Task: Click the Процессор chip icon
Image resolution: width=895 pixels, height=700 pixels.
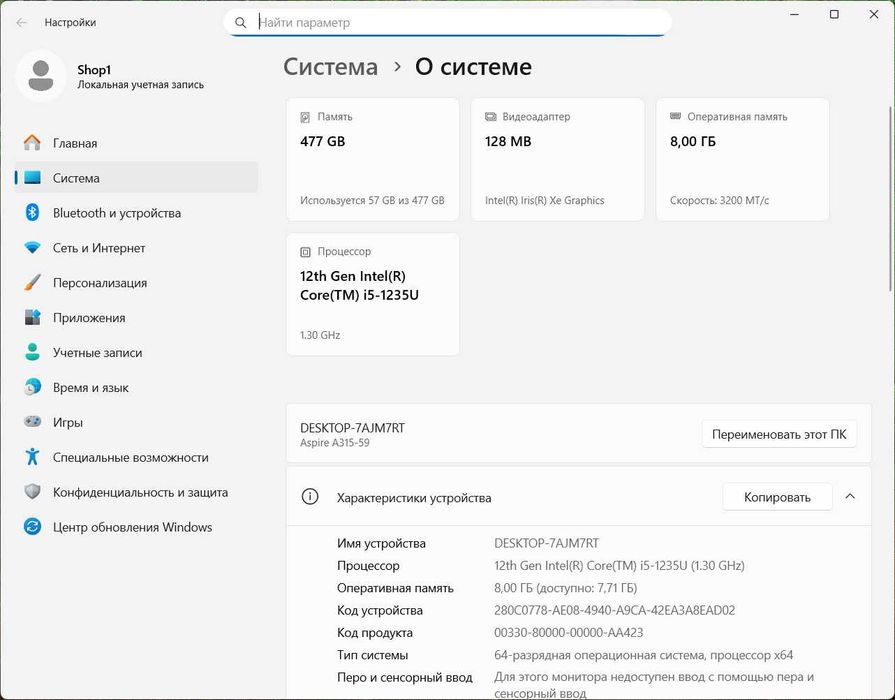Action: pos(305,252)
